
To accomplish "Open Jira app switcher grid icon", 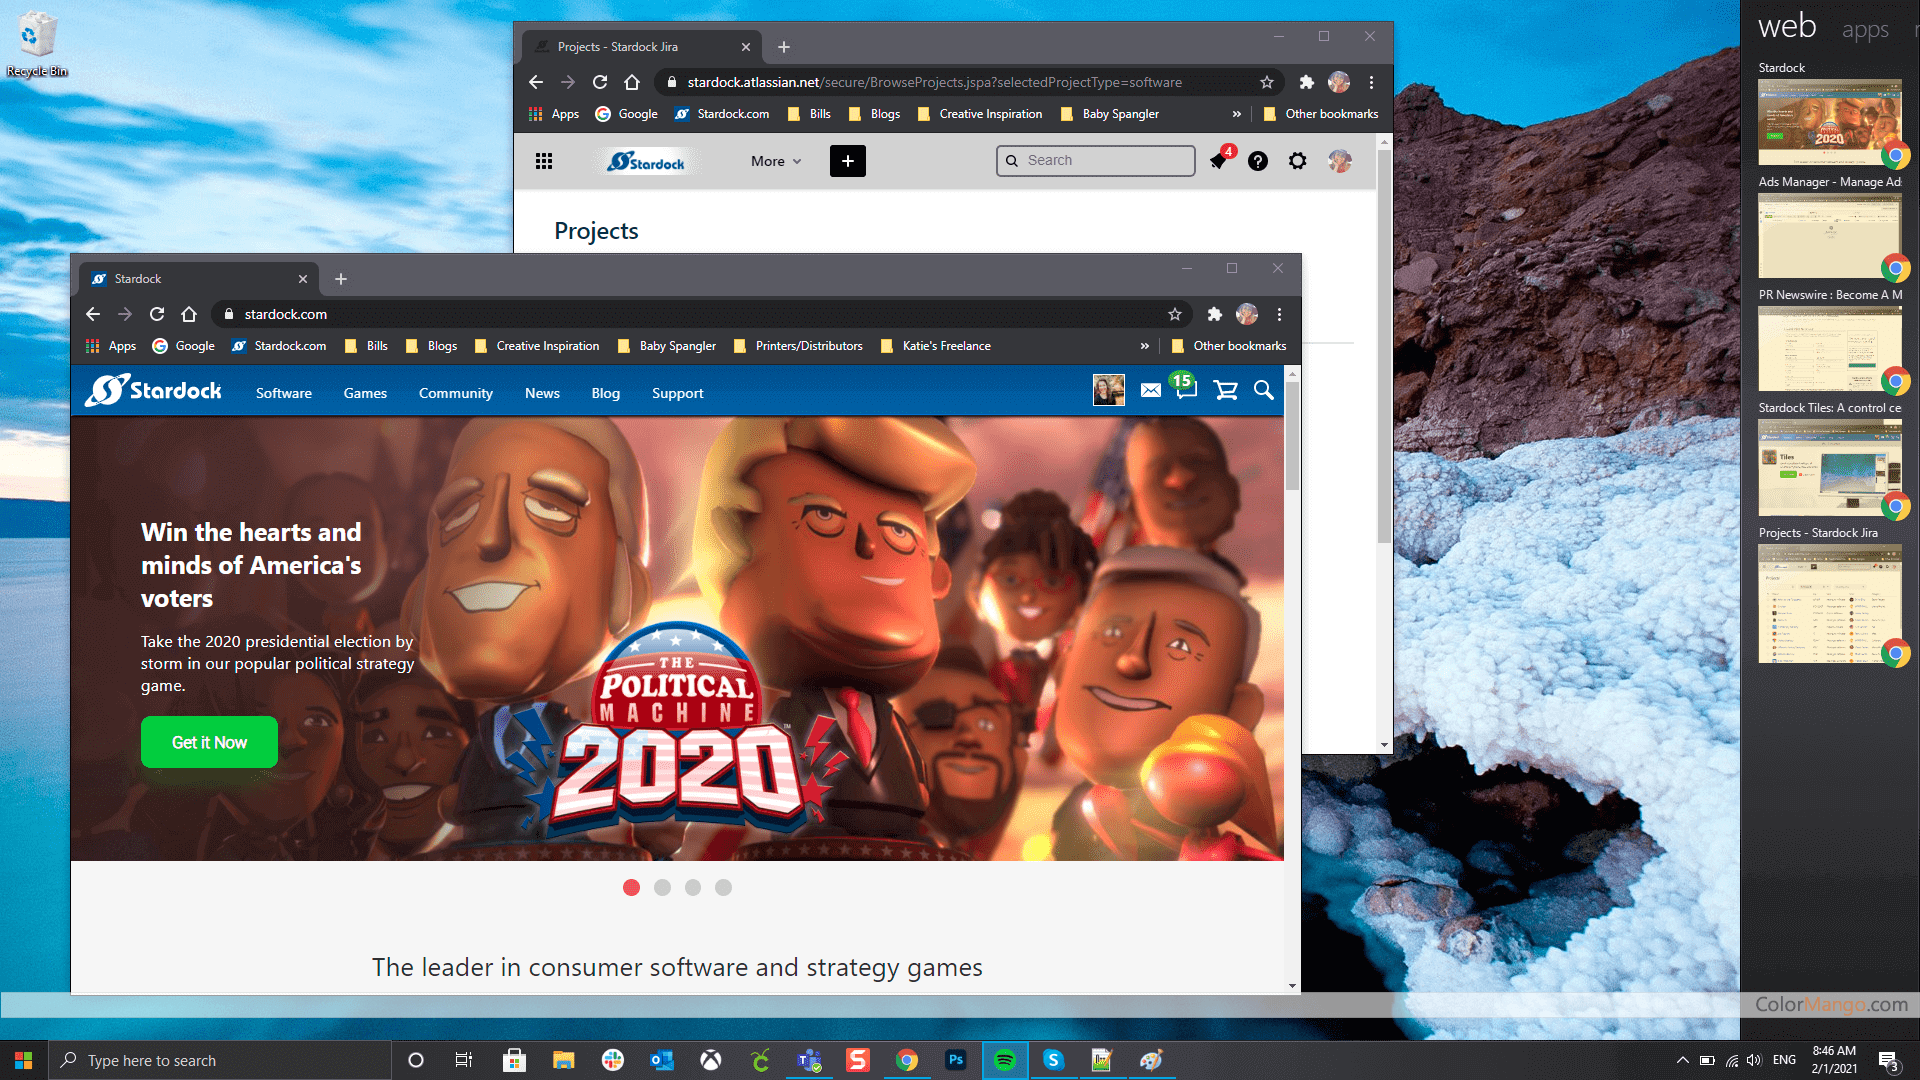I will tap(544, 161).
